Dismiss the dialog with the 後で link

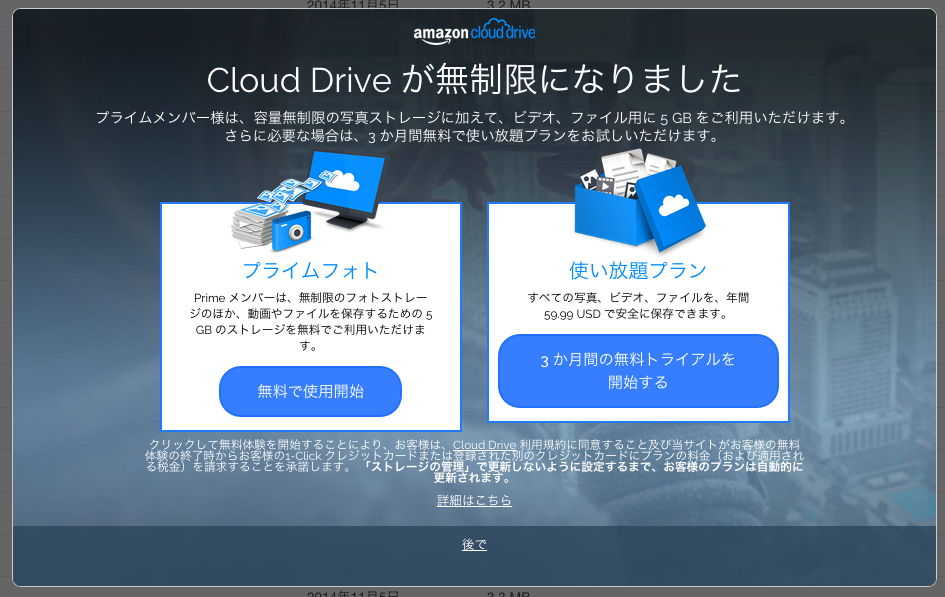(474, 545)
